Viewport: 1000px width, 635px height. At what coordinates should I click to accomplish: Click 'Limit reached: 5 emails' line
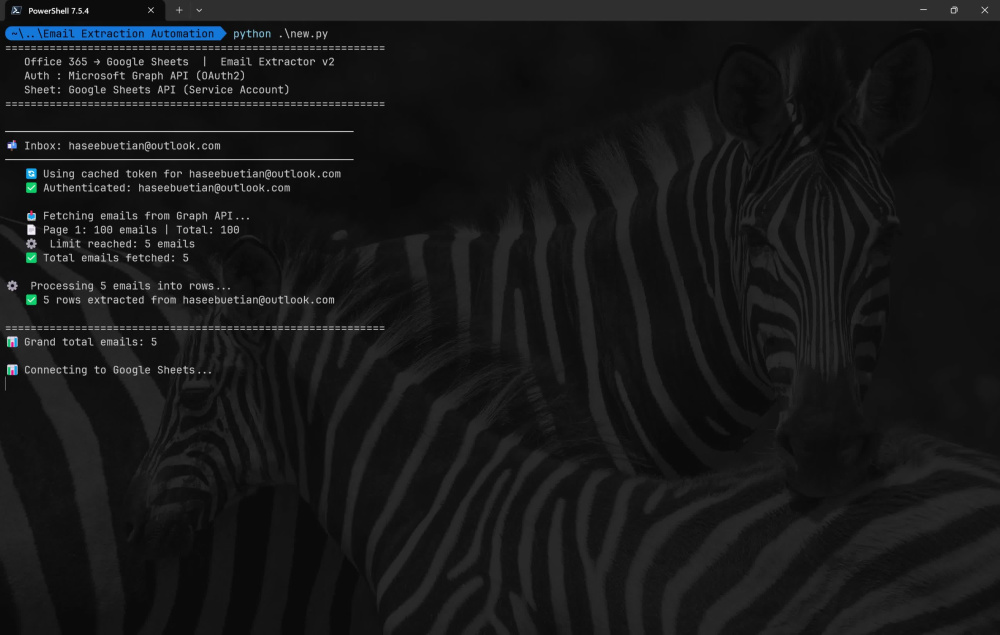(122, 244)
